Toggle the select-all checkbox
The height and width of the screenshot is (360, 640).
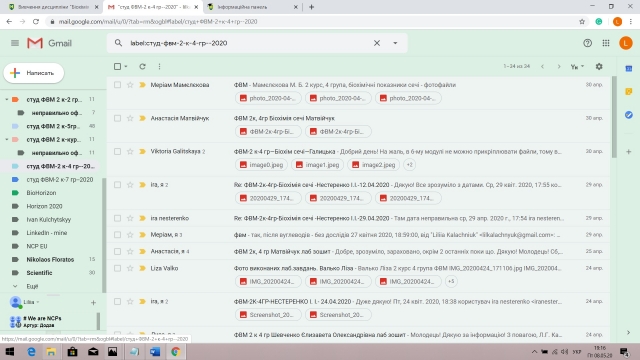click(x=118, y=66)
